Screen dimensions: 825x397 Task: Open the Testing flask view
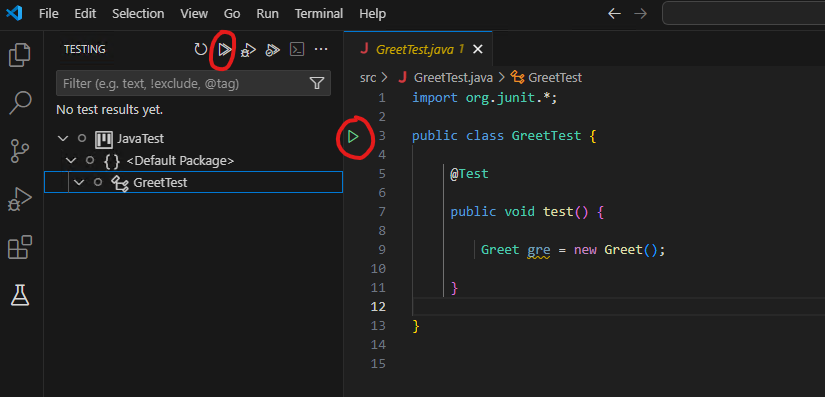pos(20,296)
